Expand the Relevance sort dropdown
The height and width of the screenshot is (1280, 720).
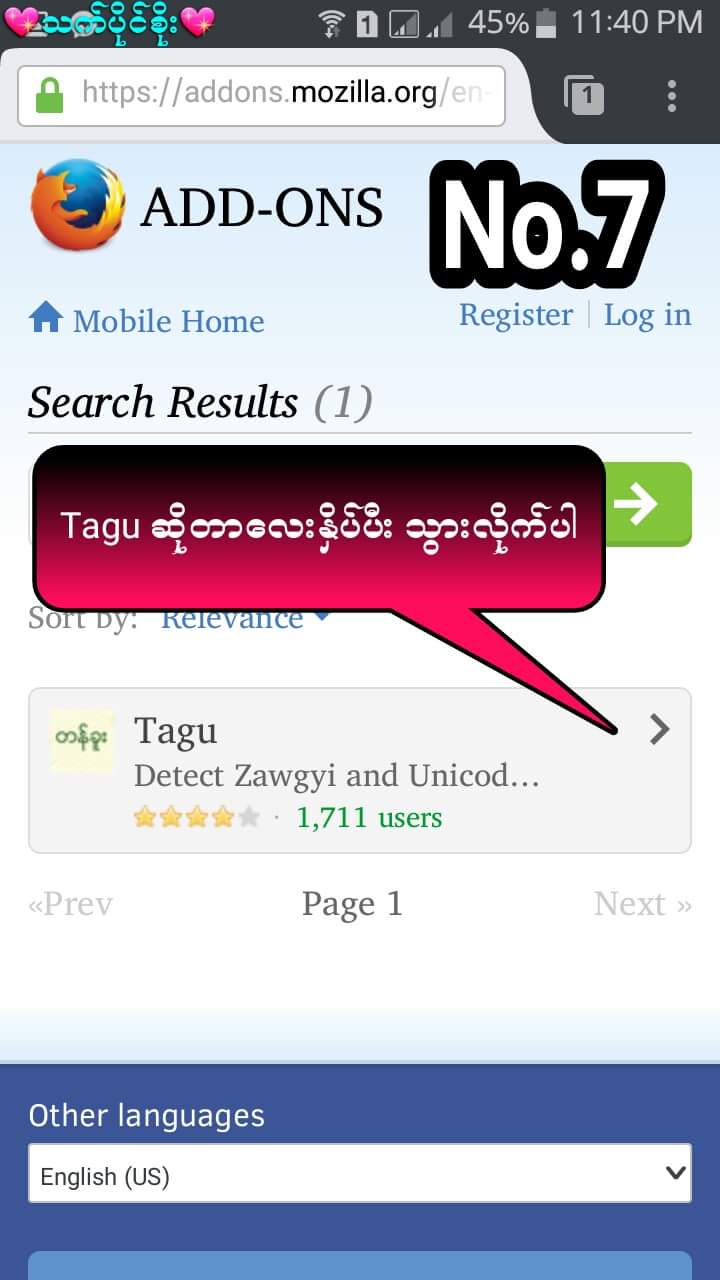click(x=245, y=618)
